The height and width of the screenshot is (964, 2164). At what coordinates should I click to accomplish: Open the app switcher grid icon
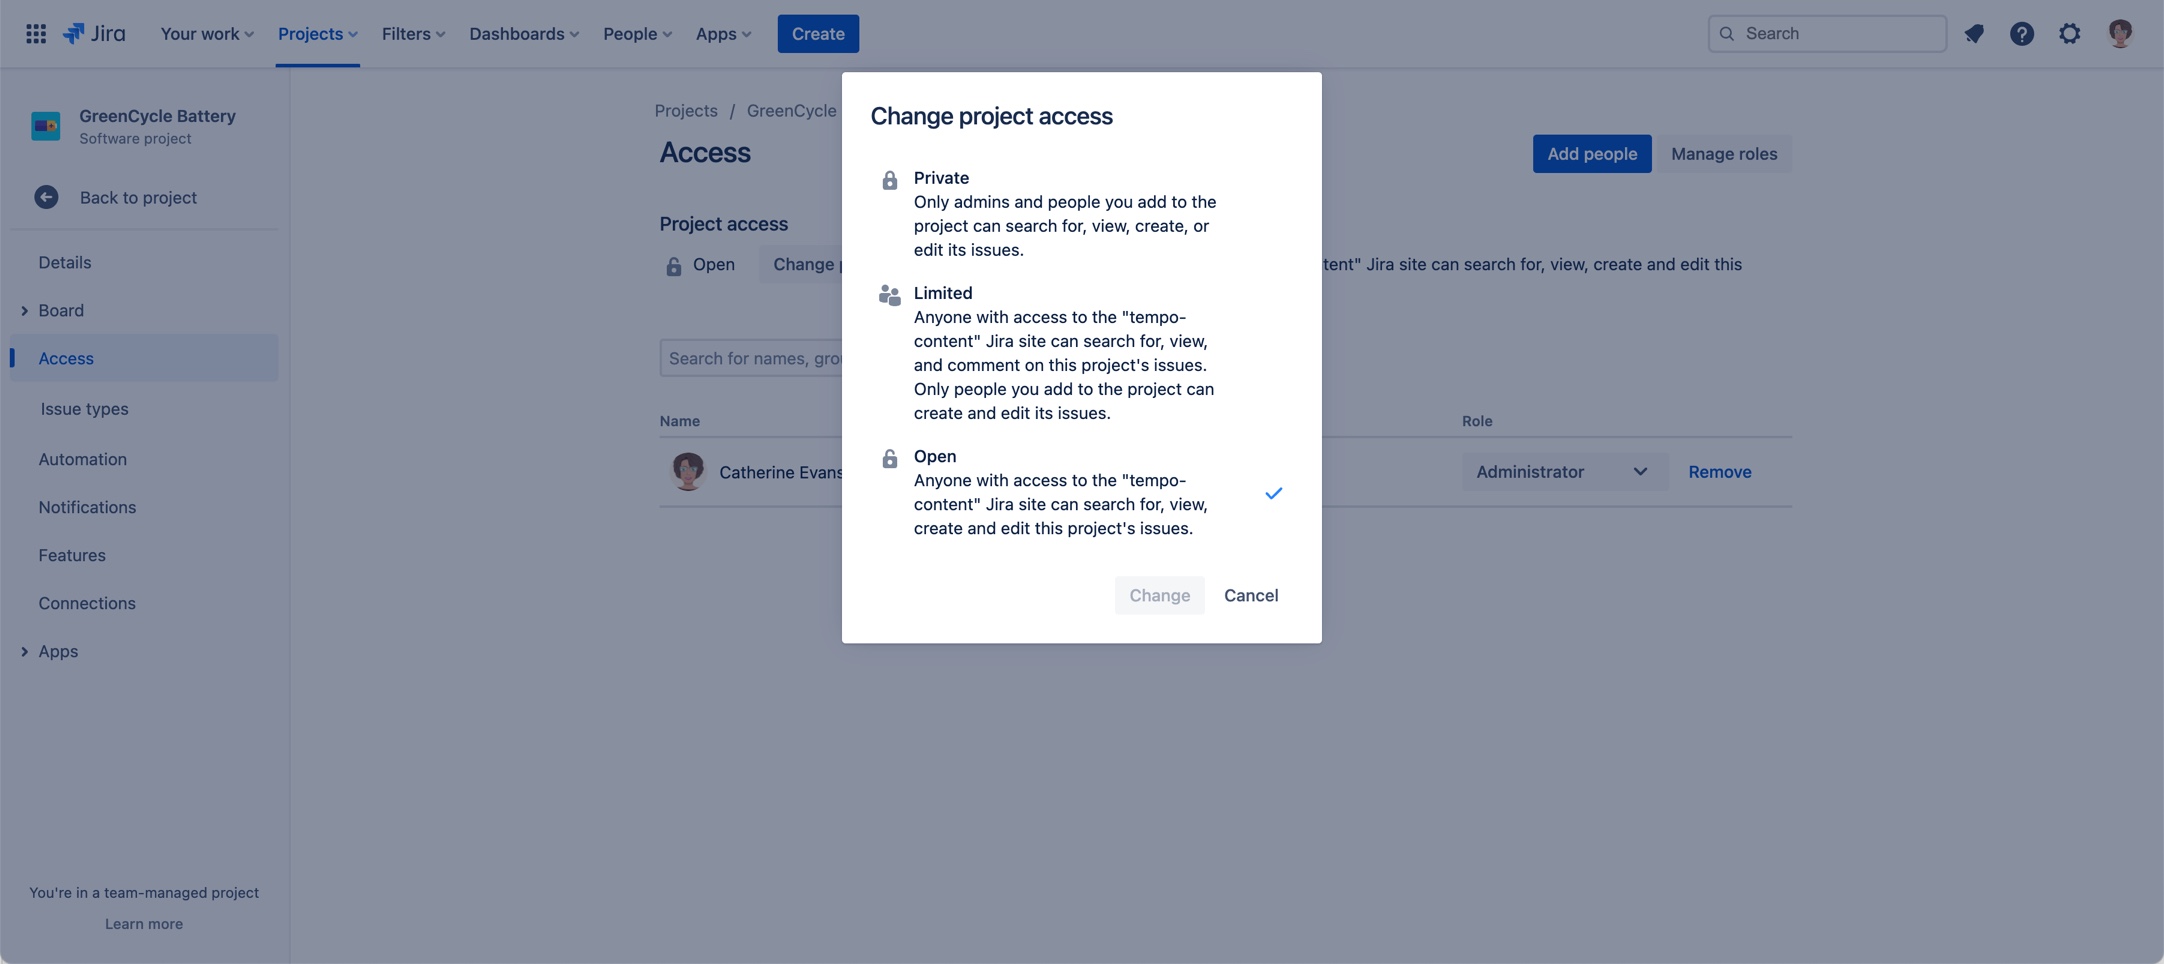pos(36,34)
